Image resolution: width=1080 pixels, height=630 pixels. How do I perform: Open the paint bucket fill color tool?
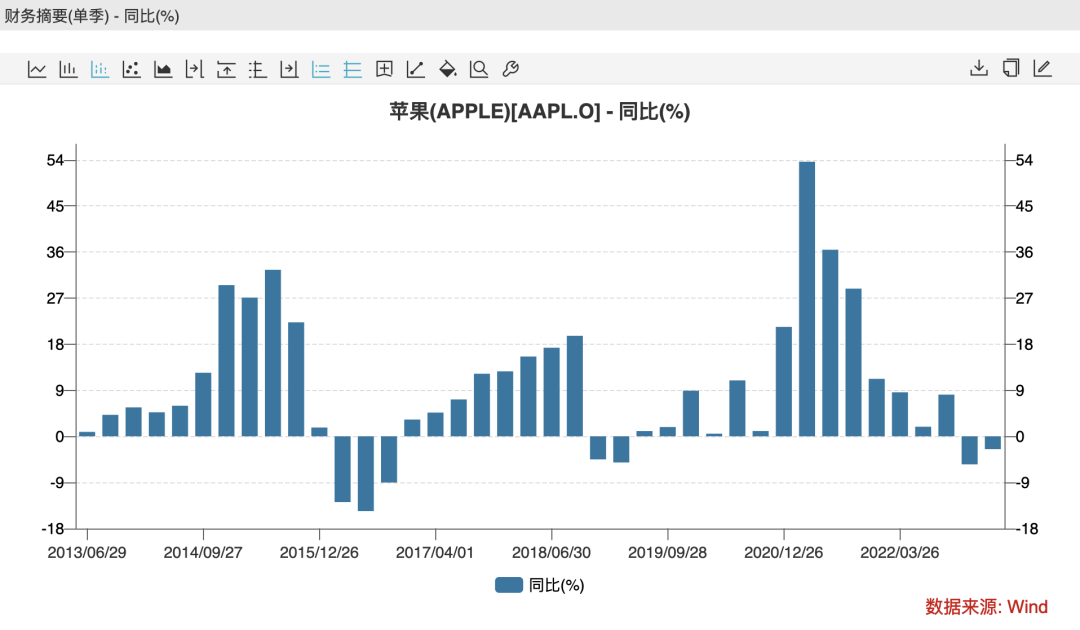click(448, 69)
